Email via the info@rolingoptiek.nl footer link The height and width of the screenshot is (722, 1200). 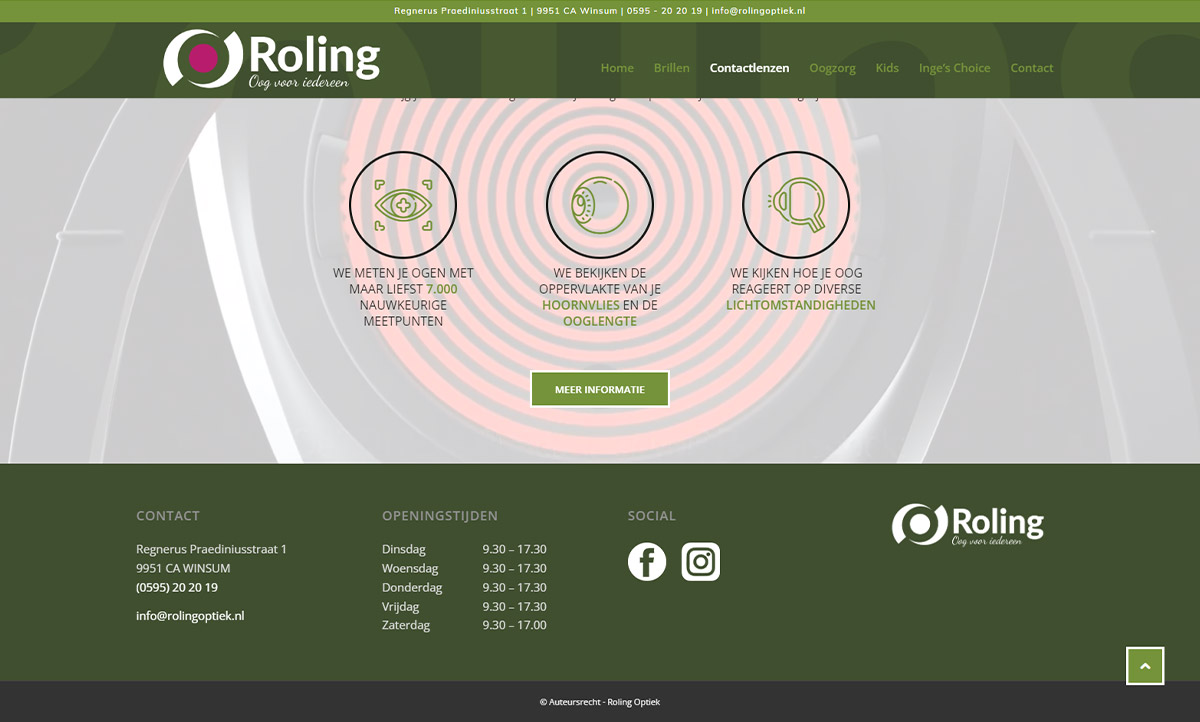pos(190,615)
